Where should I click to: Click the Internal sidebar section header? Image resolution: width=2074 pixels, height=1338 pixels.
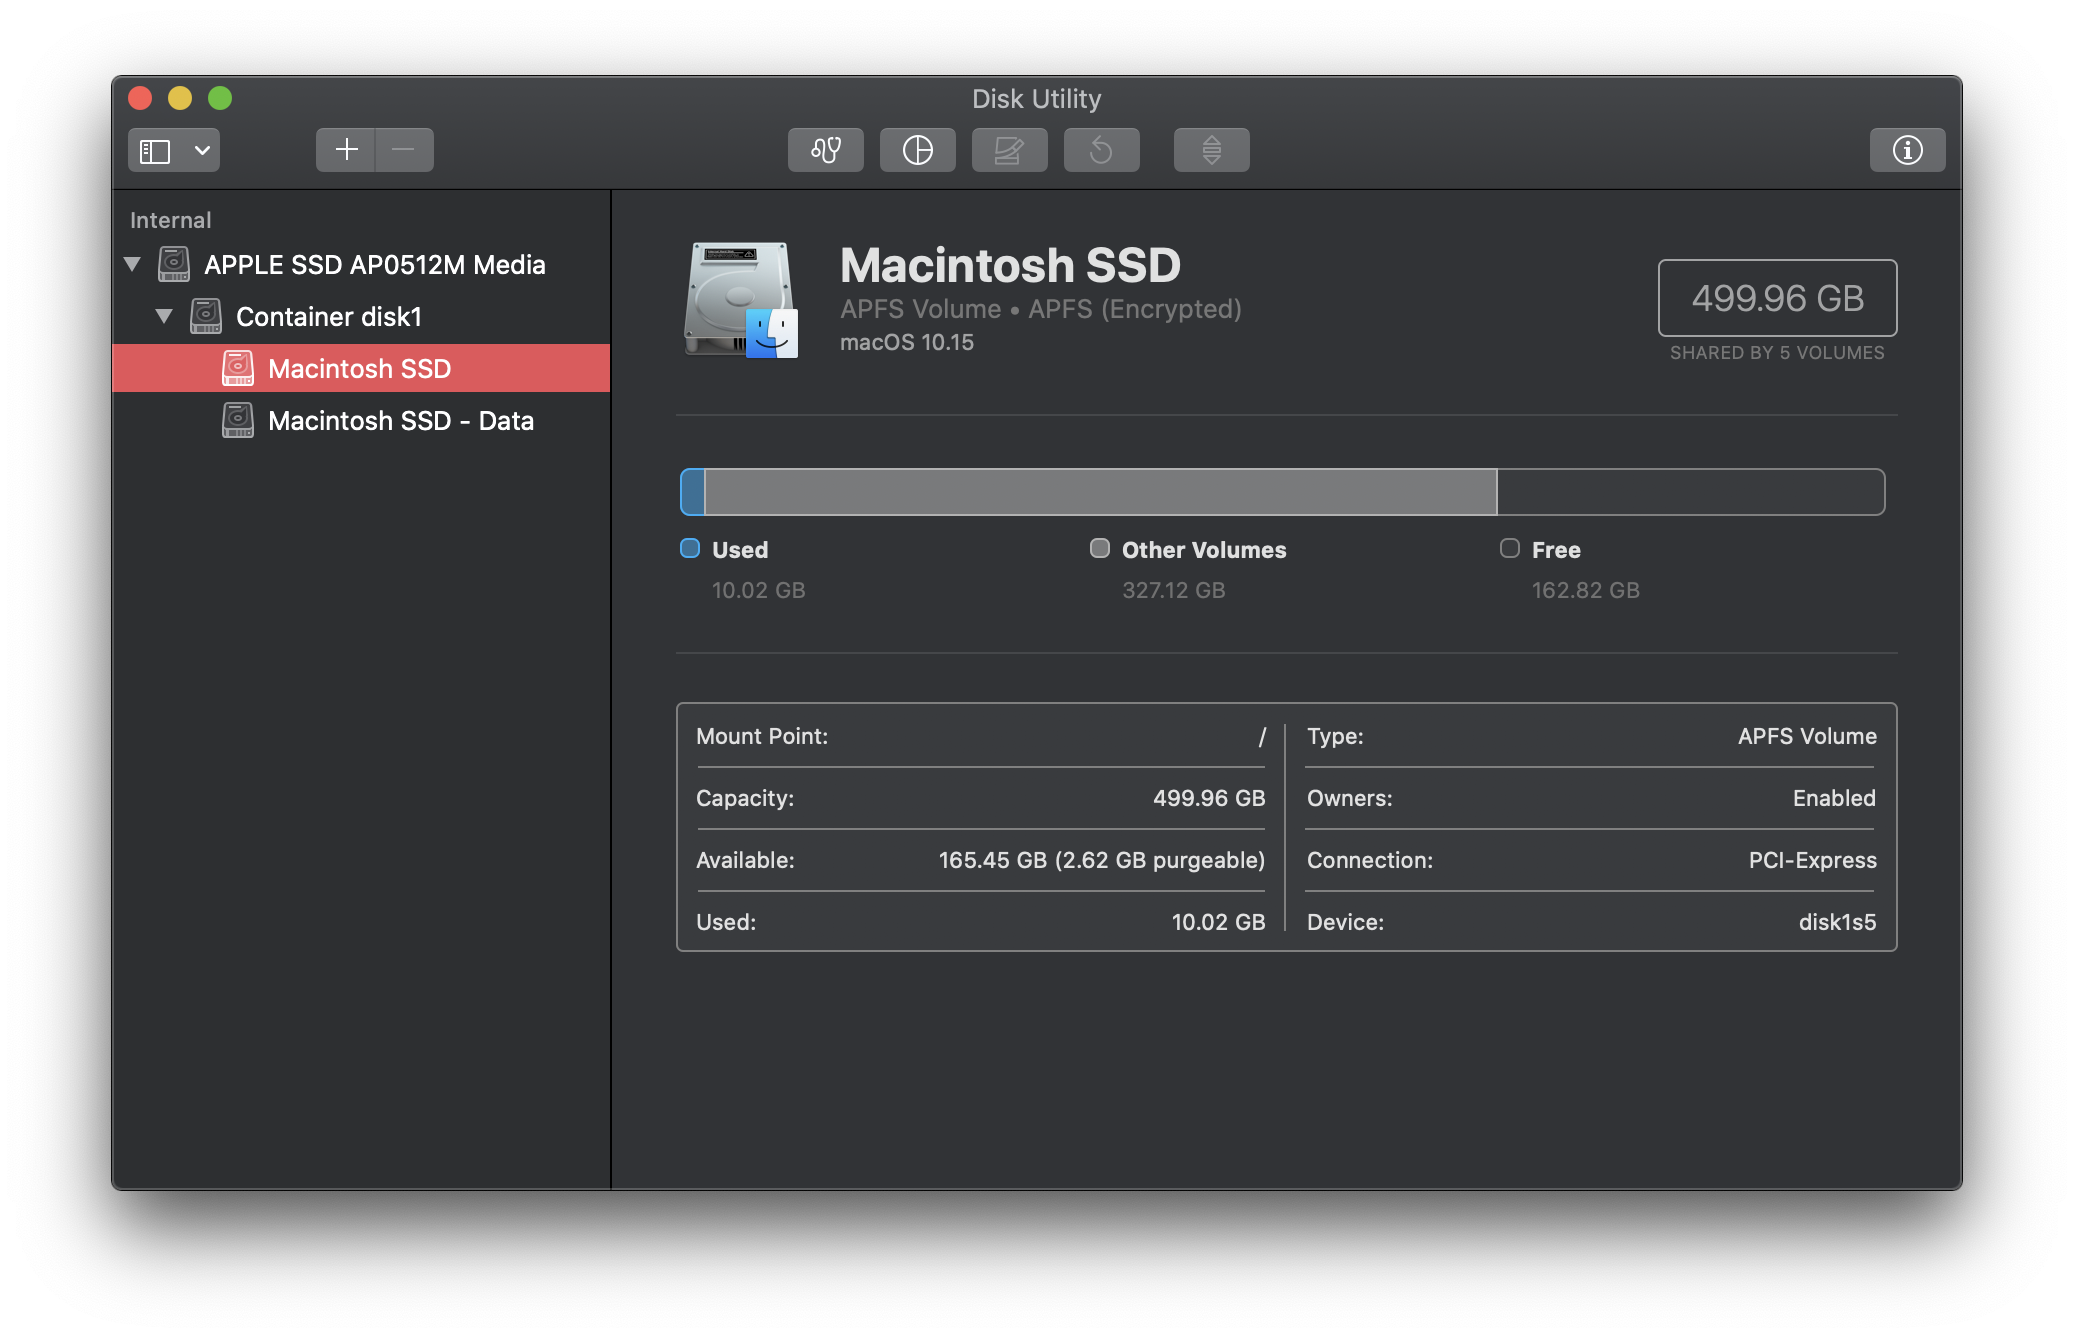[170, 220]
